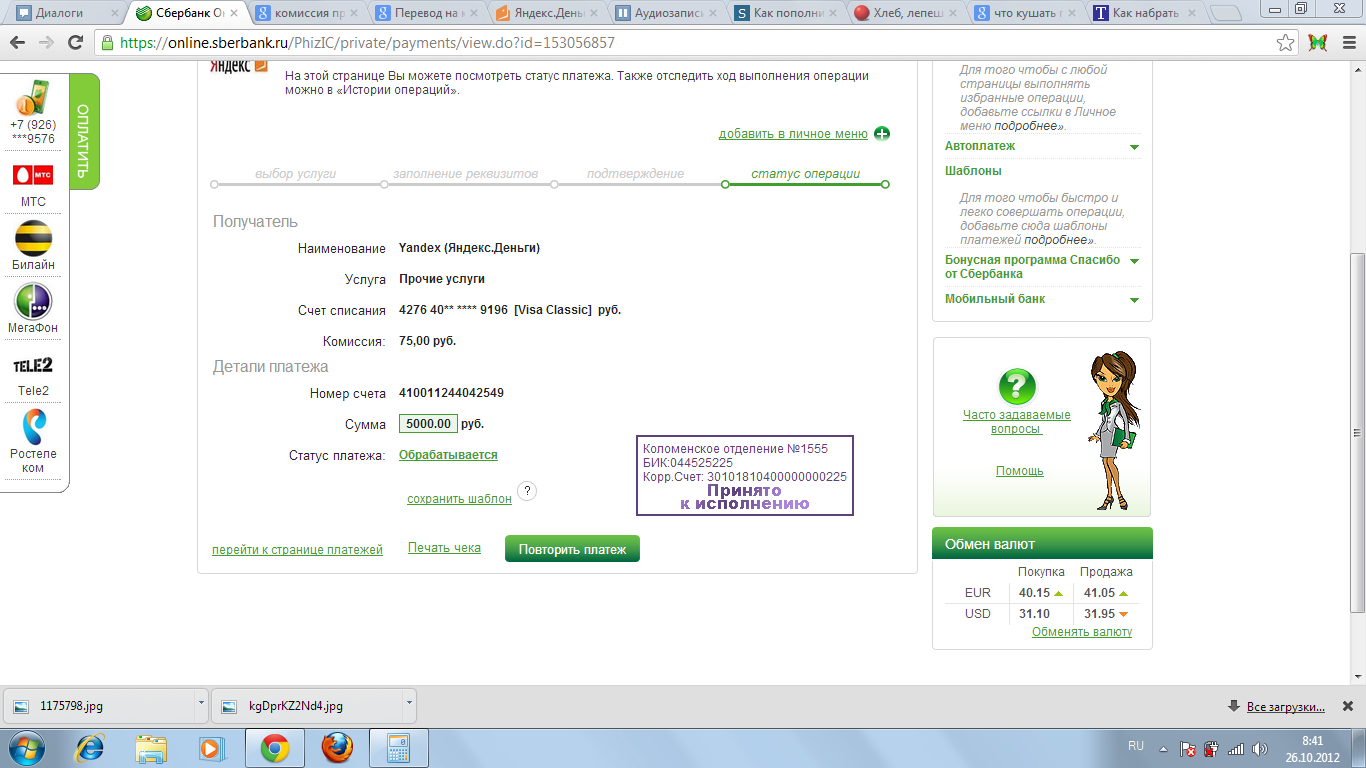The height and width of the screenshot is (768, 1366).
Task: Bookmark this page with the star icon
Action: pos(1286,43)
